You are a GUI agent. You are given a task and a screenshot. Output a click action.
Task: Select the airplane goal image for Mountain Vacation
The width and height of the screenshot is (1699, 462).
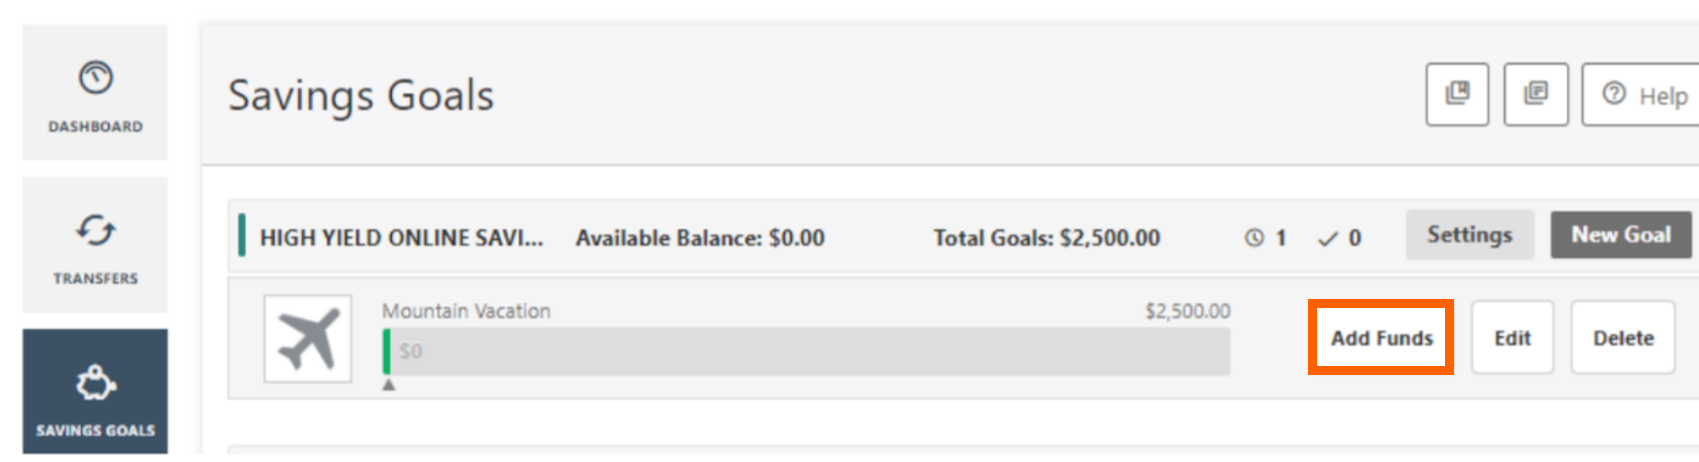click(x=308, y=339)
